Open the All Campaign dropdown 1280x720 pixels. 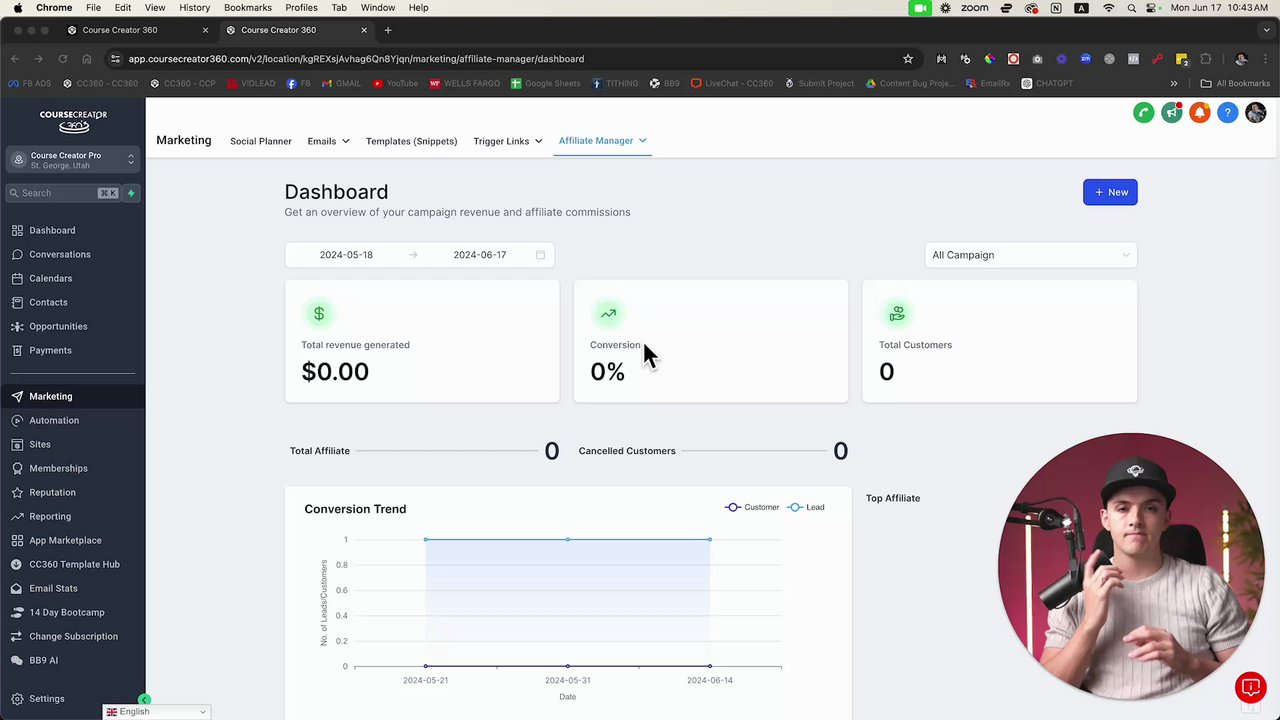point(1030,255)
